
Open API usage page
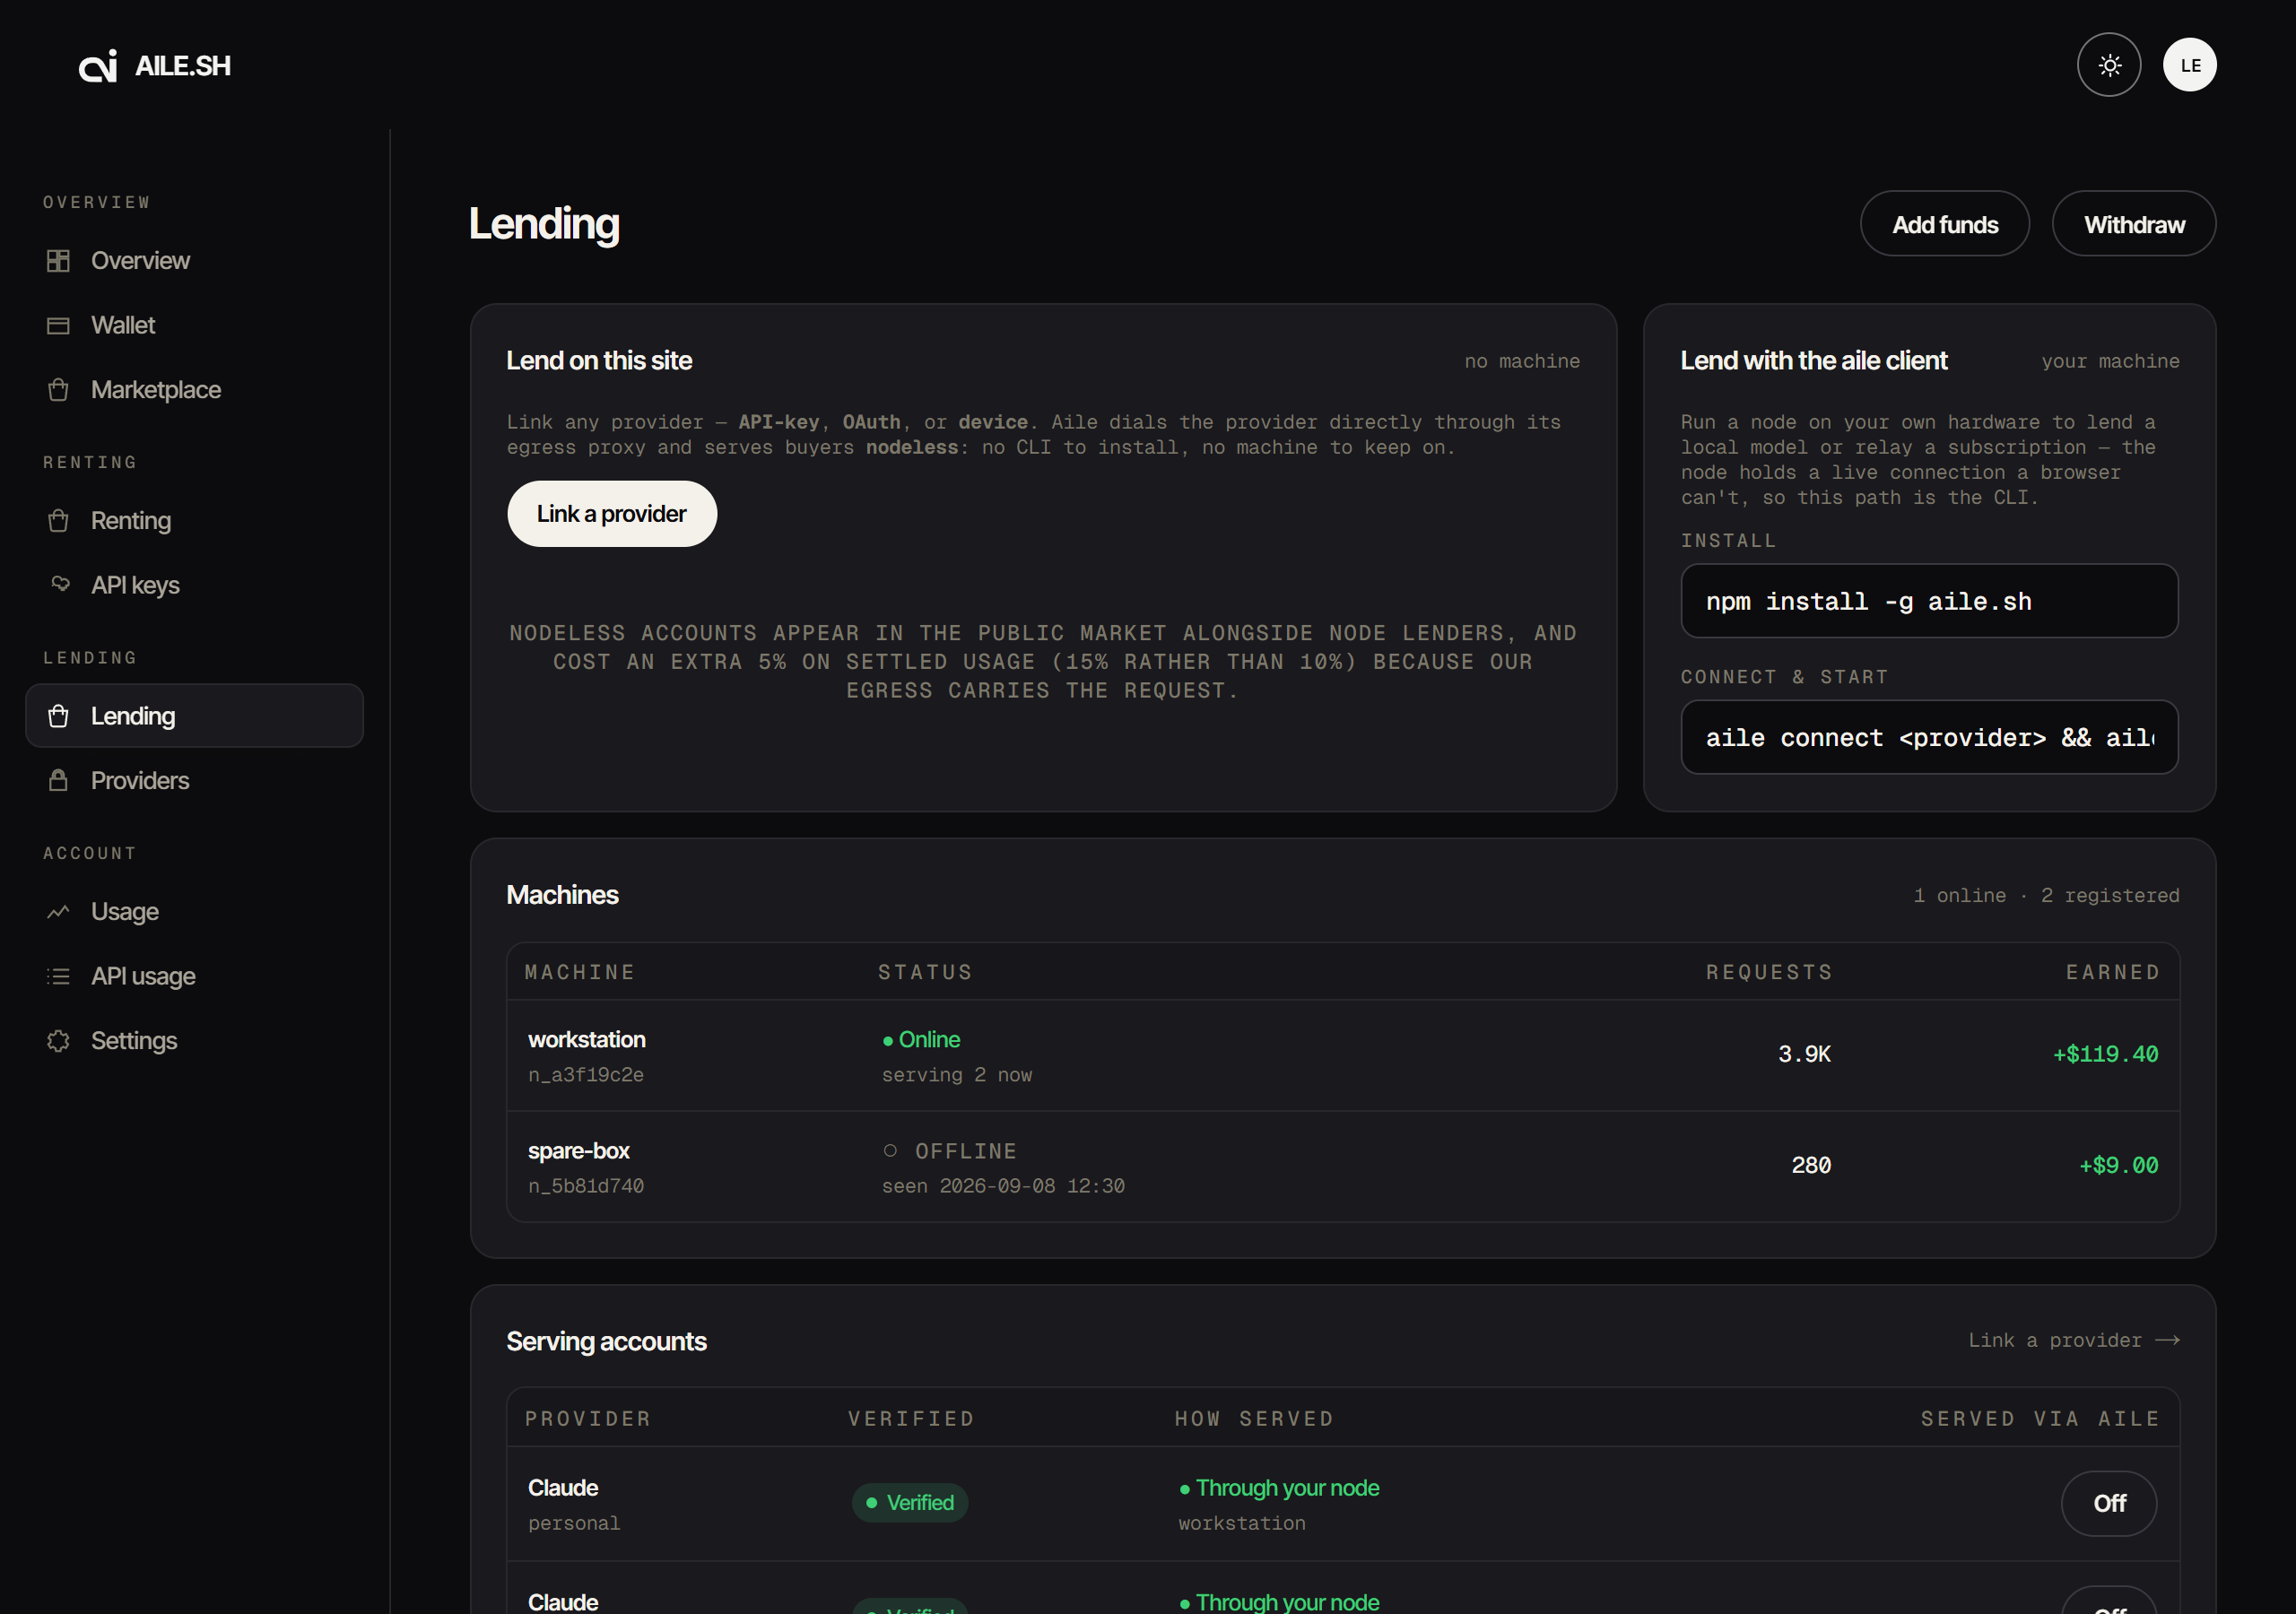pos(194,976)
